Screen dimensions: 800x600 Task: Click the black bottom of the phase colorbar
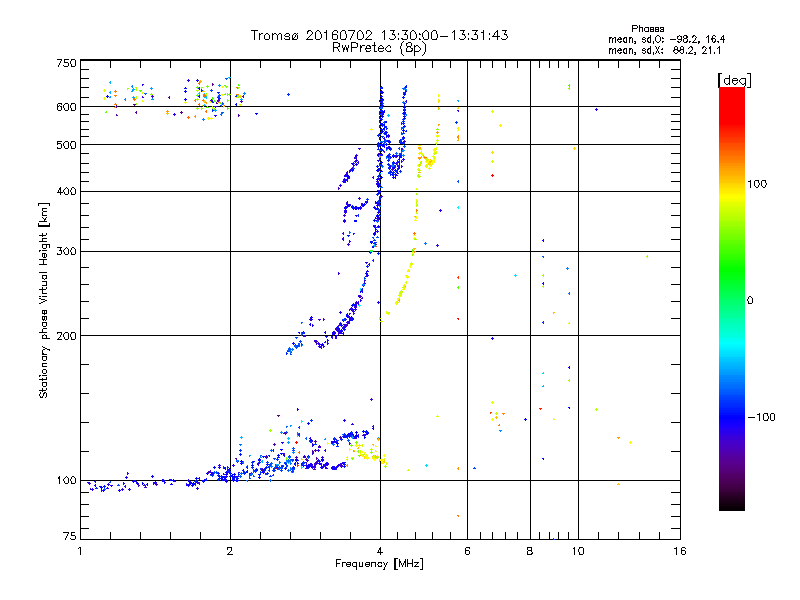pyautogui.click(x=732, y=504)
